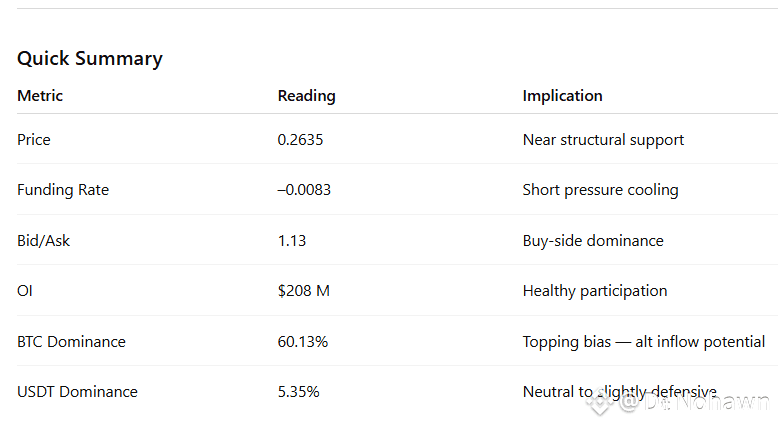Click the 1.13 bid/ask reading
Screen dimensions: 778x427
click(292, 241)
